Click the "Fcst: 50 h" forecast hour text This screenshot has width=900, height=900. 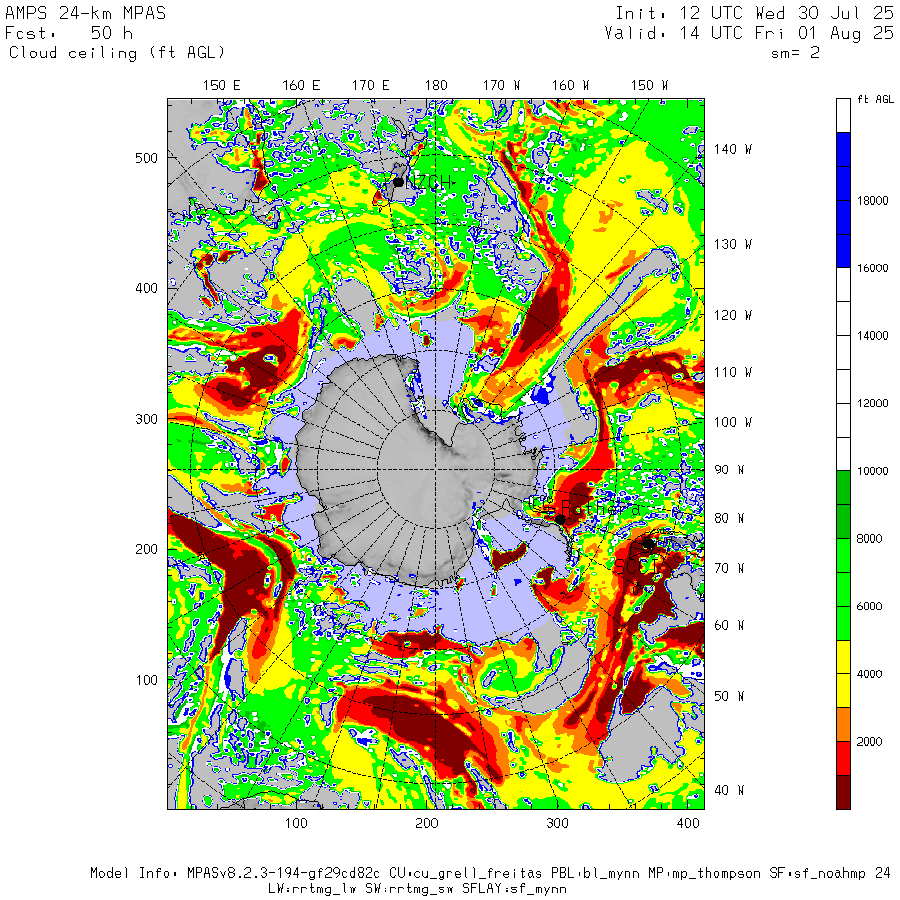tap(69, 33)
